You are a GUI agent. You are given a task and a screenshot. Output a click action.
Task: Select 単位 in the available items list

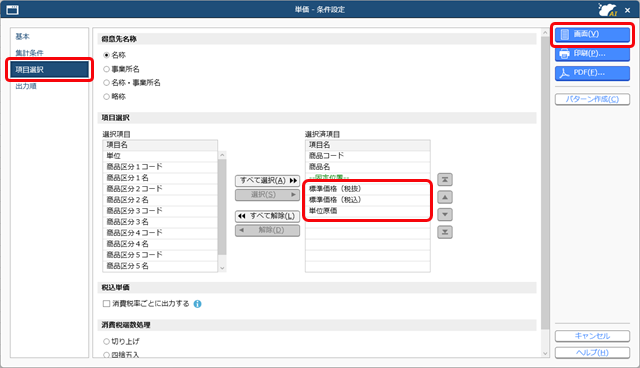point(160,156)
